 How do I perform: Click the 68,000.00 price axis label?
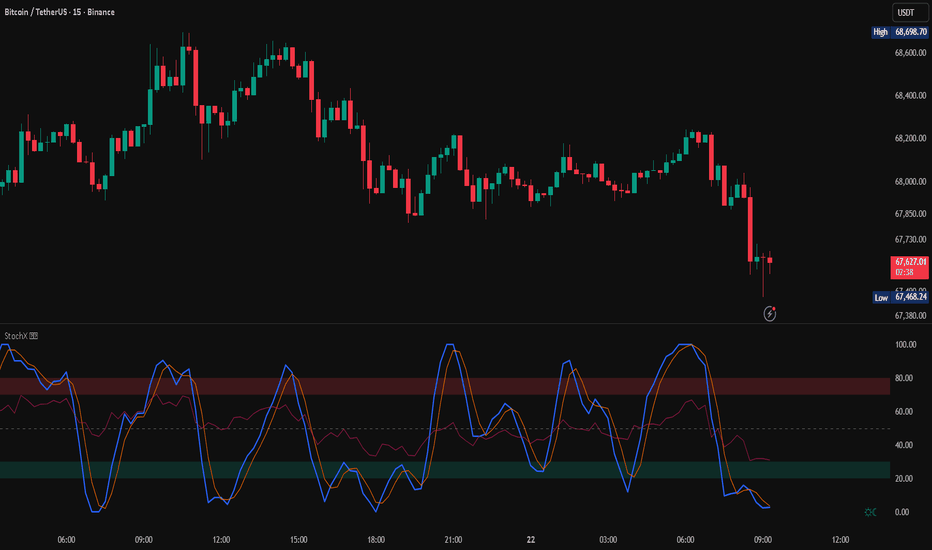click(x=911, y=181)
